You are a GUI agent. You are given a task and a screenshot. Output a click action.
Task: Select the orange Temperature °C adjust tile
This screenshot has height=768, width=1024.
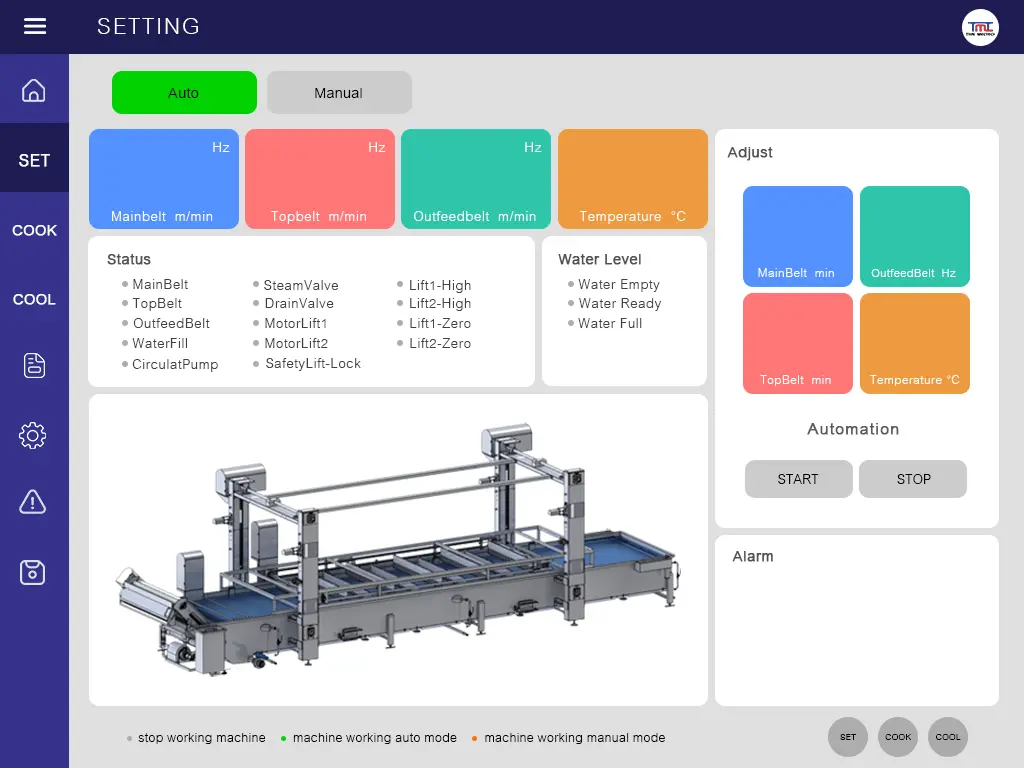tap(914, 343)
